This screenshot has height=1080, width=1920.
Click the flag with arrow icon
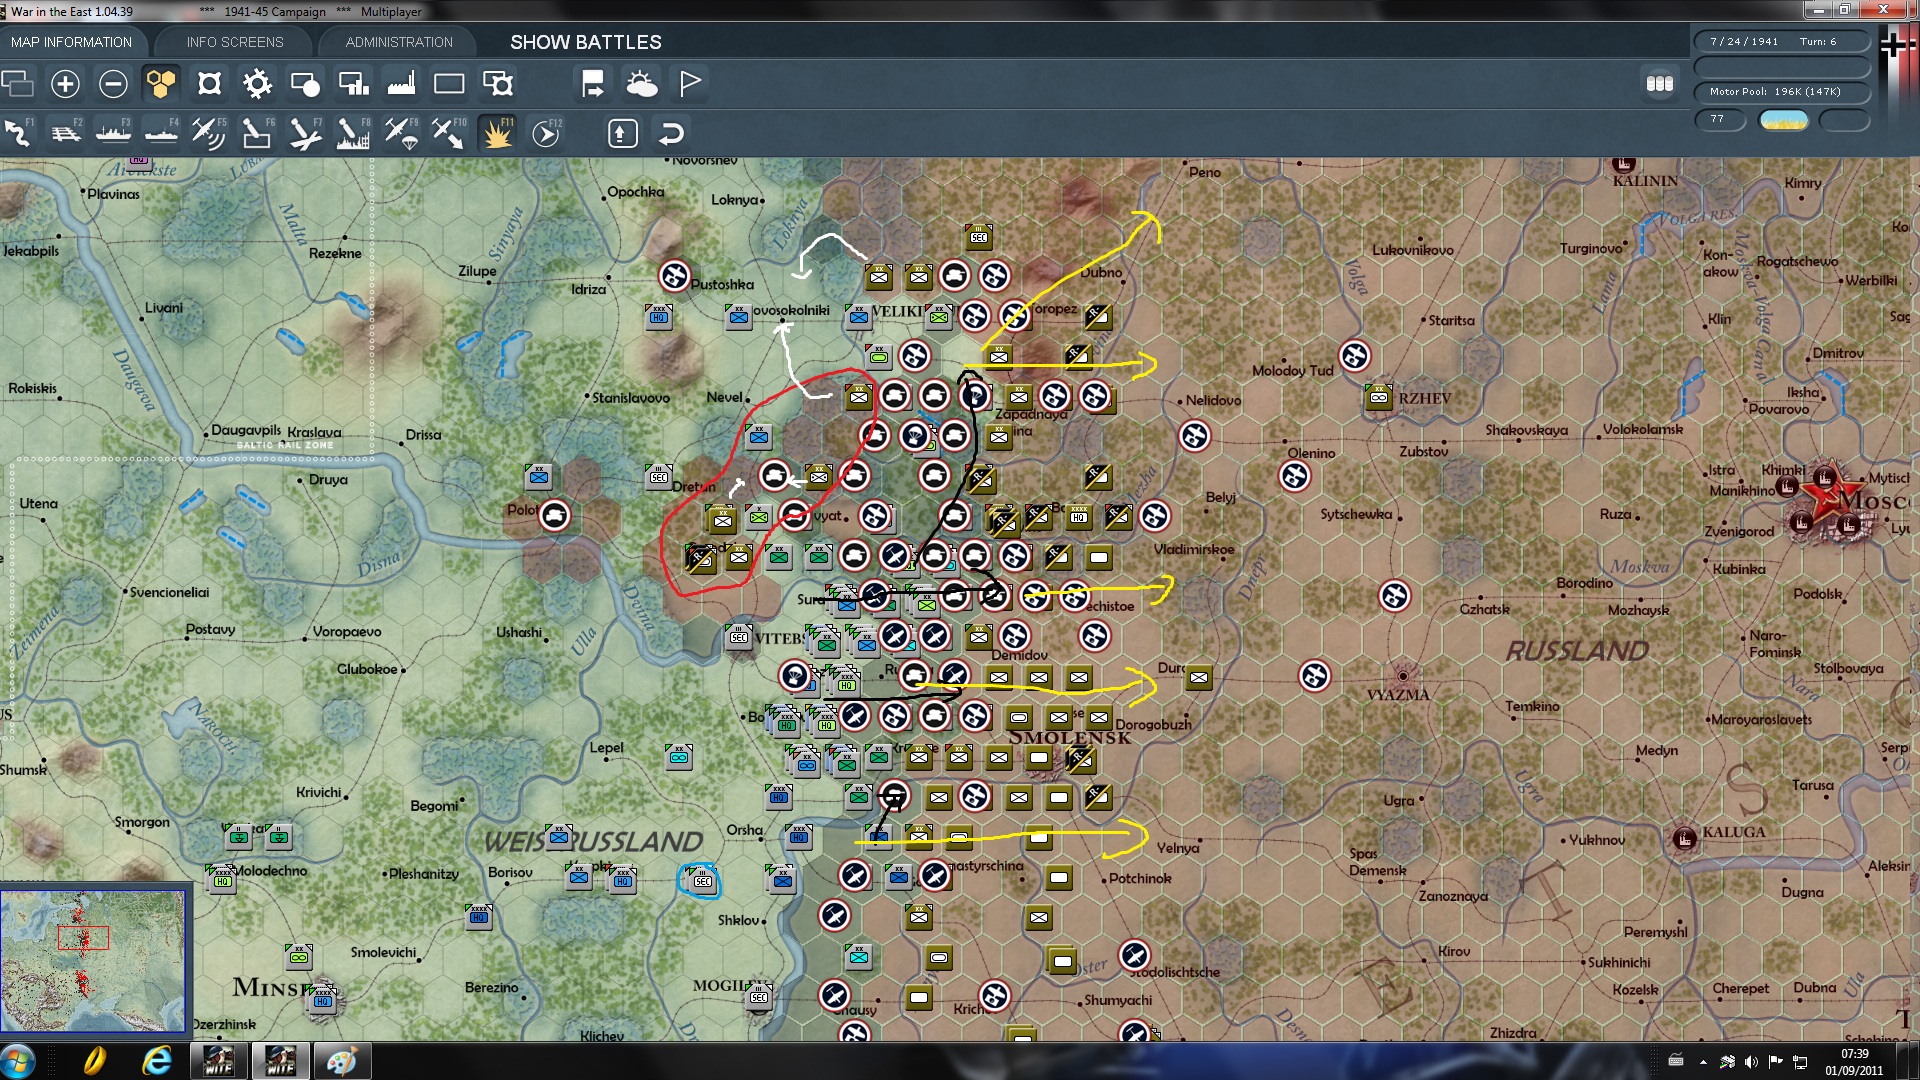593,84
